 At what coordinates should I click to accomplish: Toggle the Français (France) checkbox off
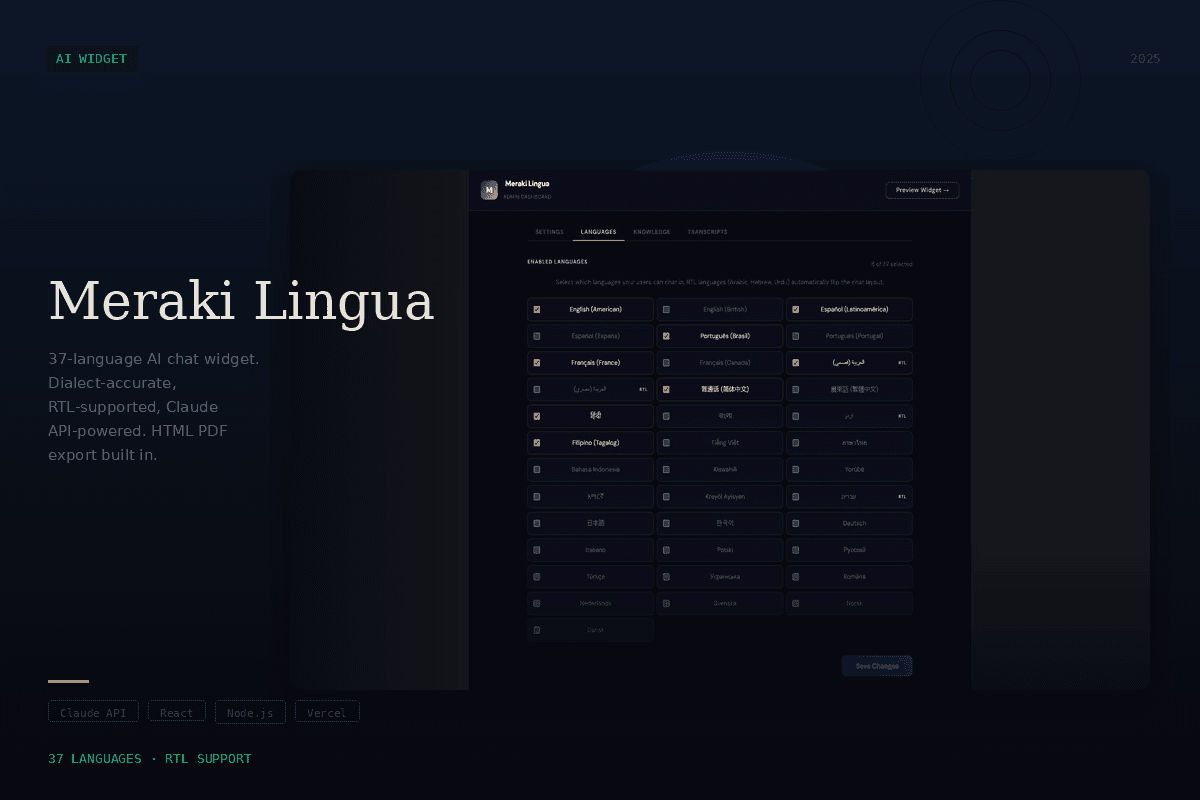[537, 363]
